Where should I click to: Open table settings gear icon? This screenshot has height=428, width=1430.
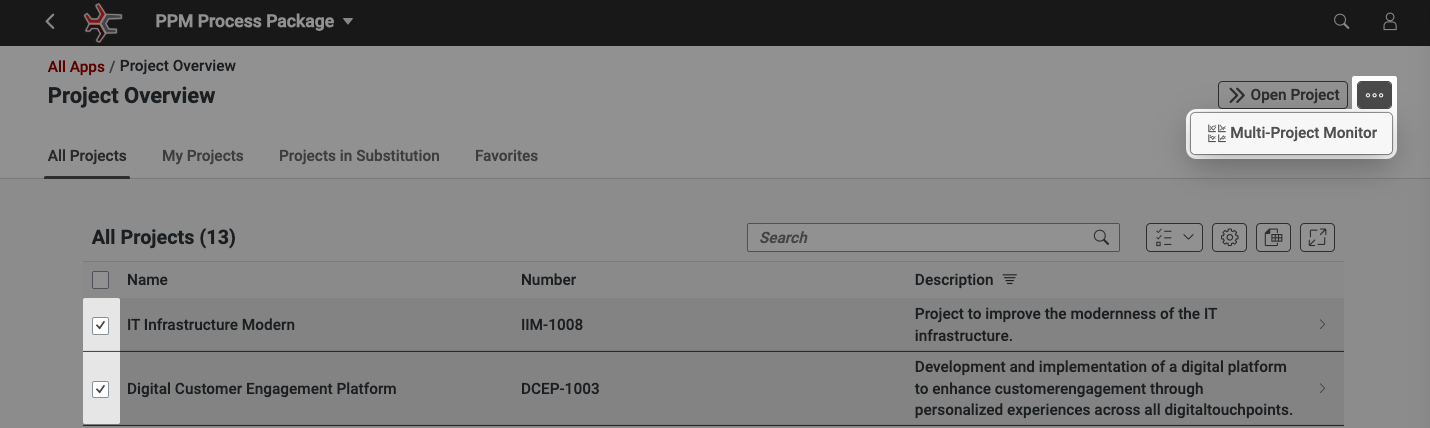pyautogui.click(x=1230, y=237)
